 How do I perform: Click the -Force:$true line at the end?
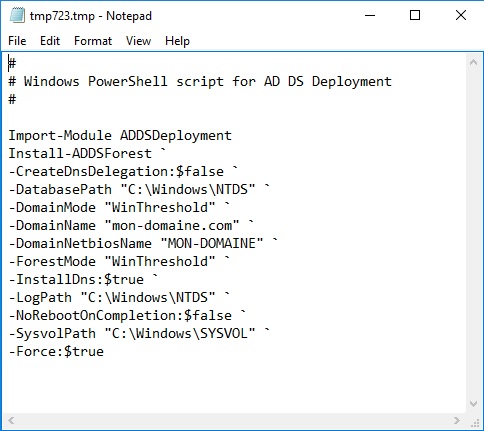(56, 352)
